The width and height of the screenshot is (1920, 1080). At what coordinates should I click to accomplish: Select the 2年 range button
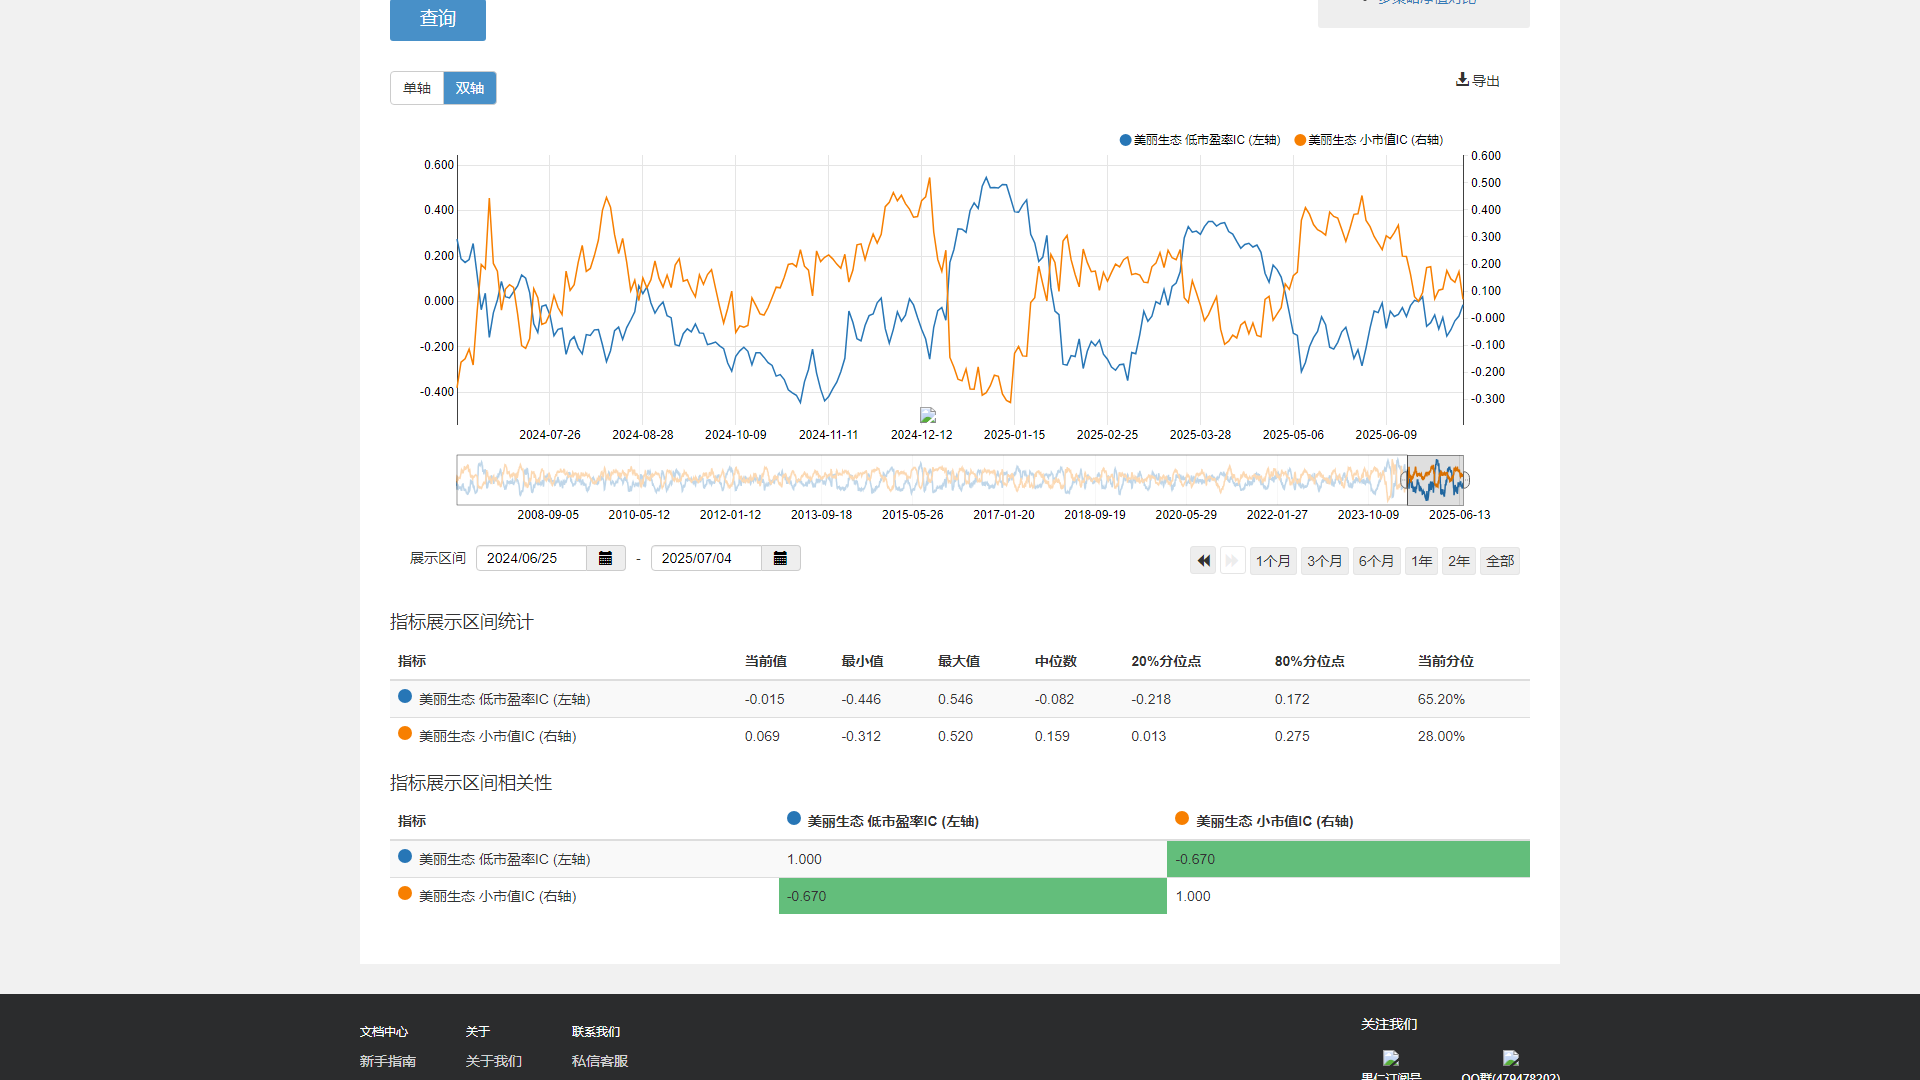click(1459, 561)
